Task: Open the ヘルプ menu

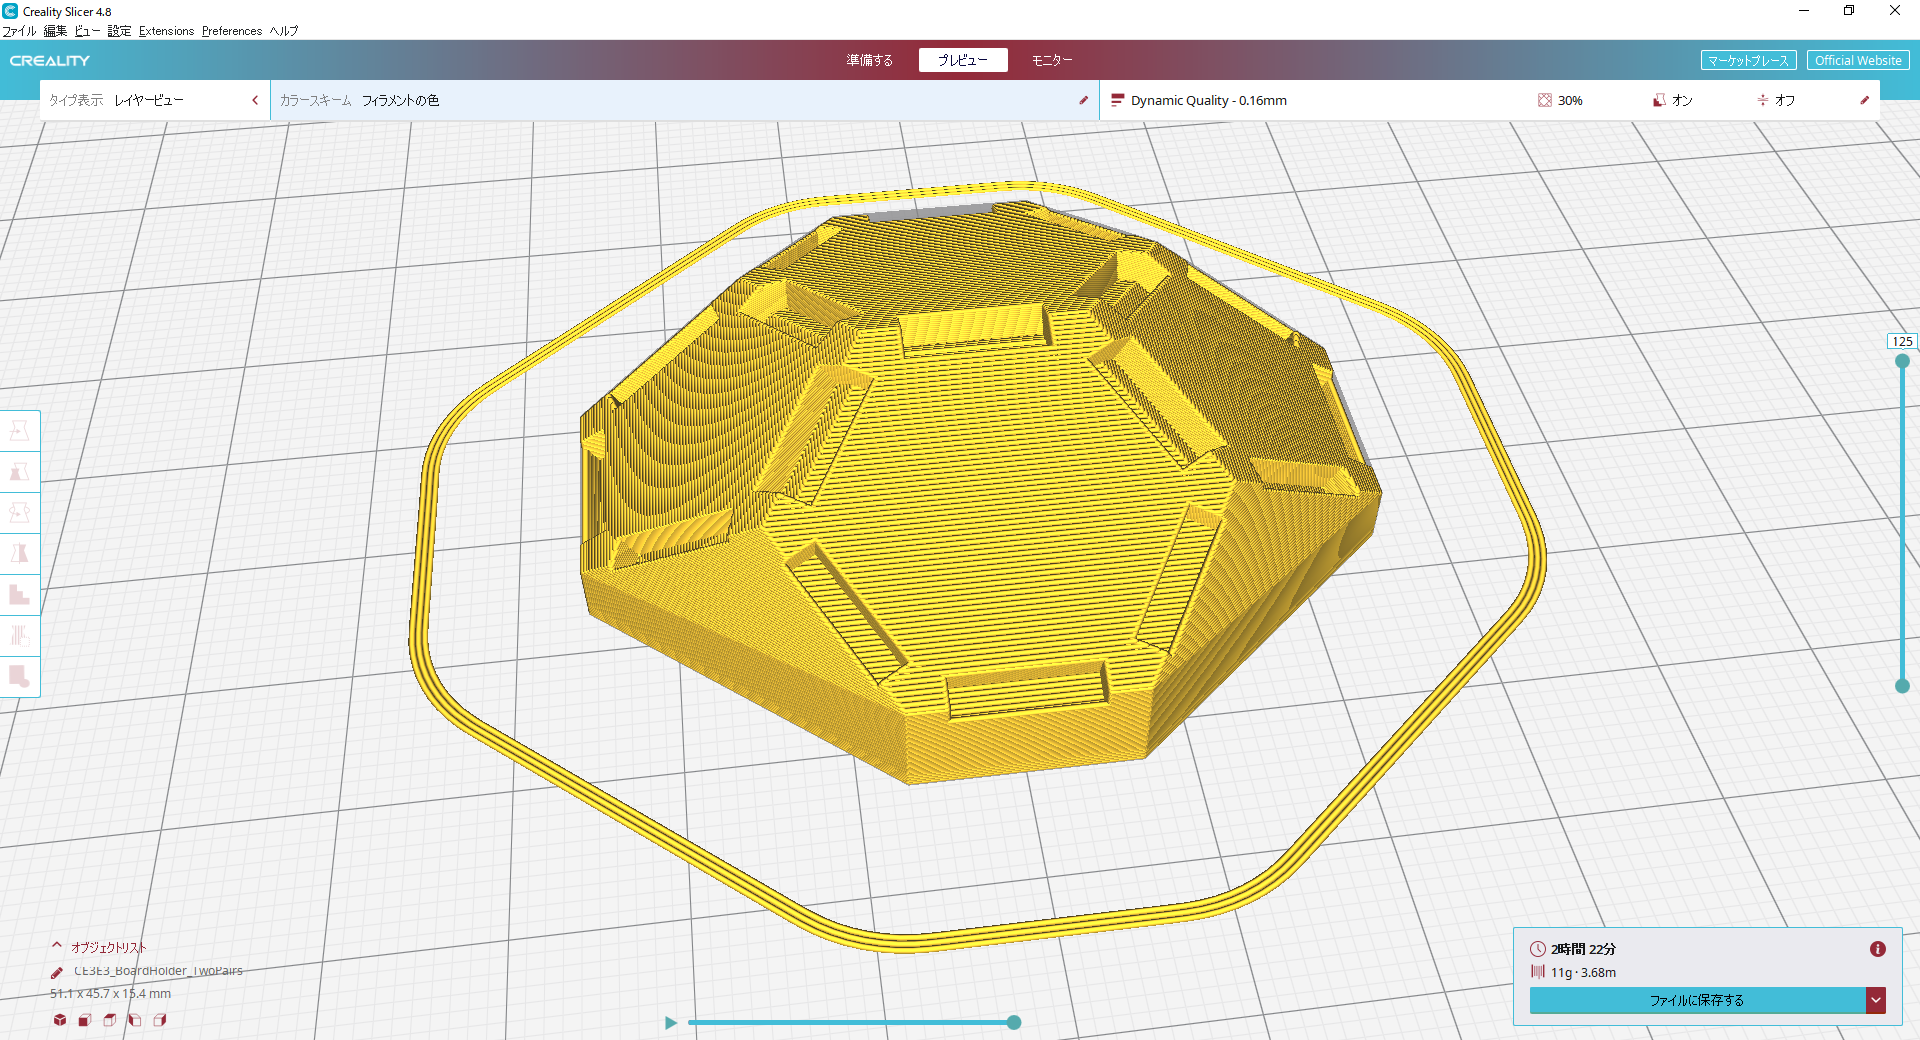Action: click(x=284, y=31)
